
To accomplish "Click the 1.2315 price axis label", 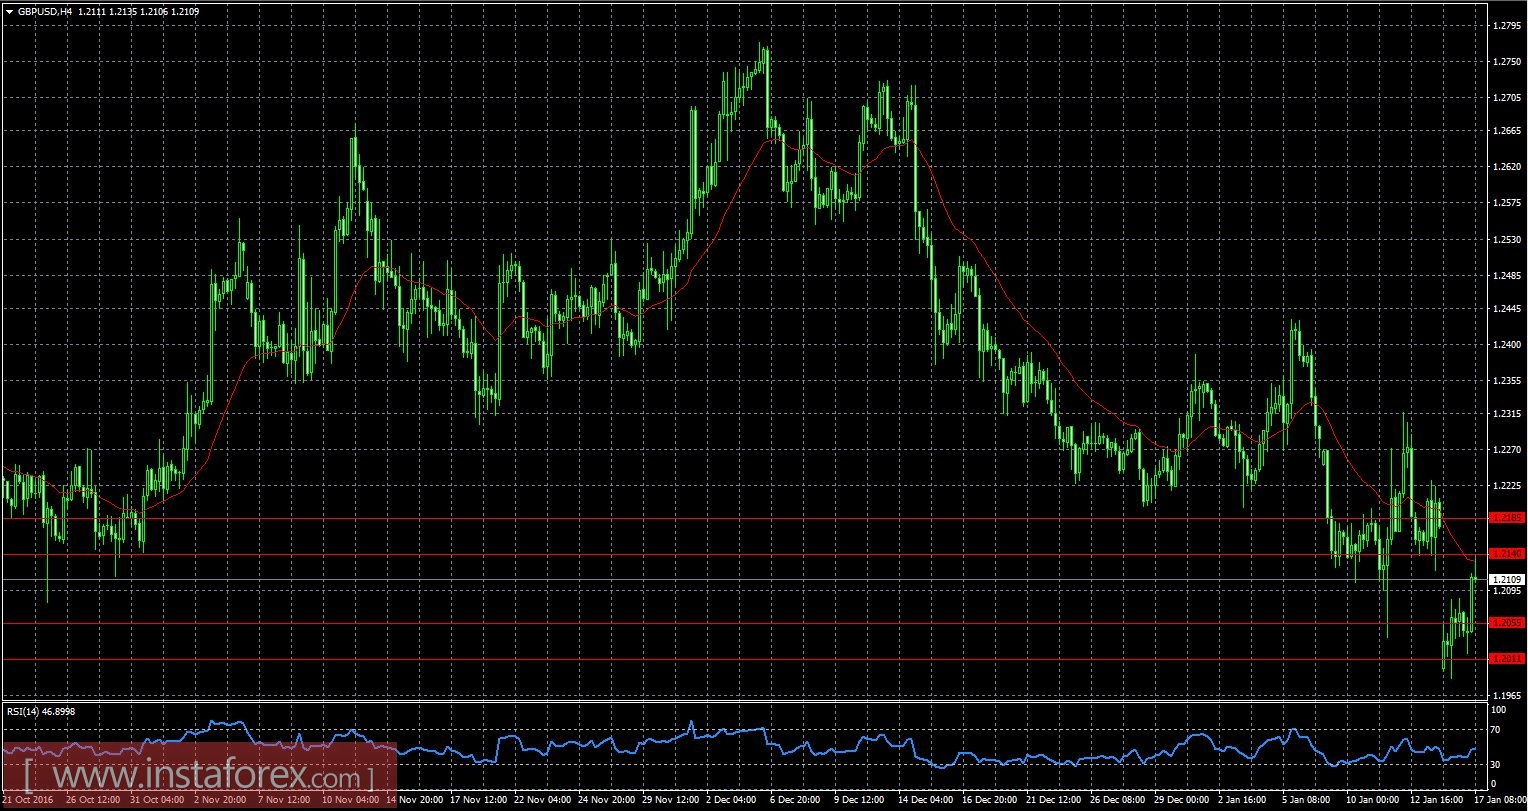I will pos(1507,414).
